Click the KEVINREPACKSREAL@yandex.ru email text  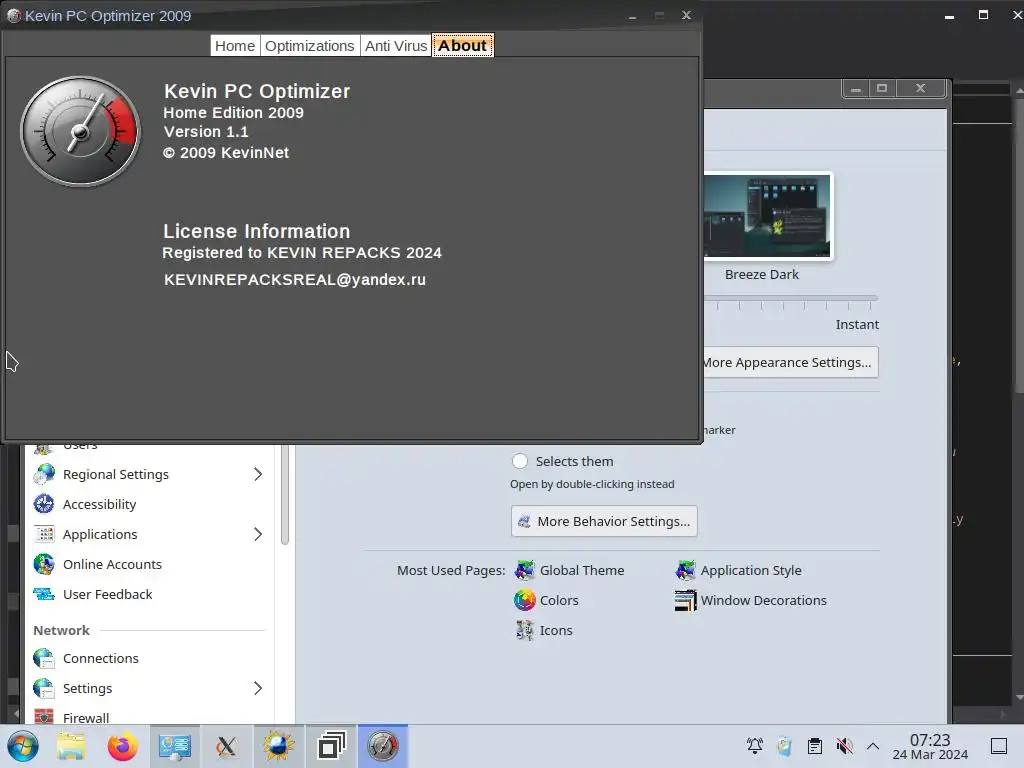[x=295, y=280]
